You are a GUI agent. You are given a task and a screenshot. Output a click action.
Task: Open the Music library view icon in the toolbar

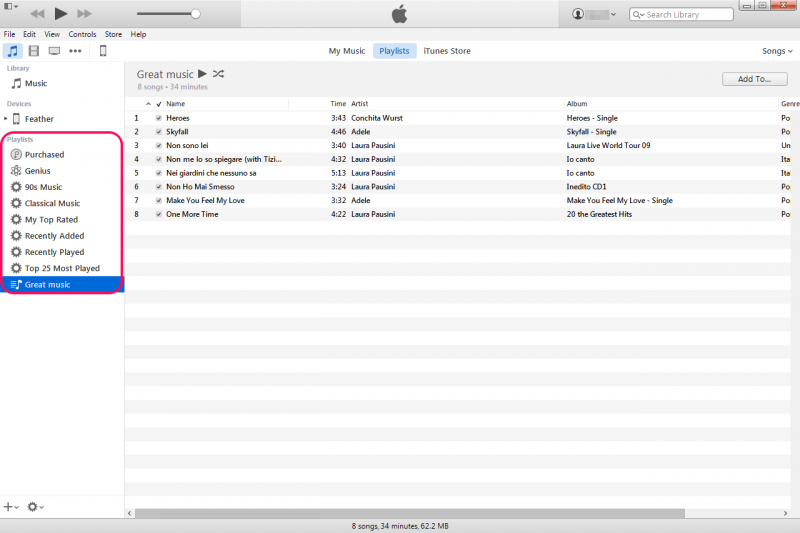(12, 51)
